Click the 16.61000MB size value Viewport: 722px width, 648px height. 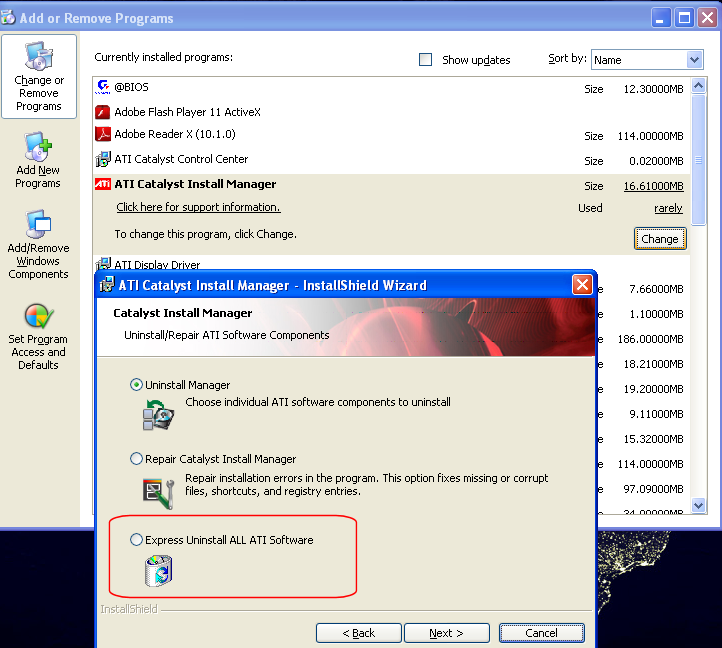(653, 186)
